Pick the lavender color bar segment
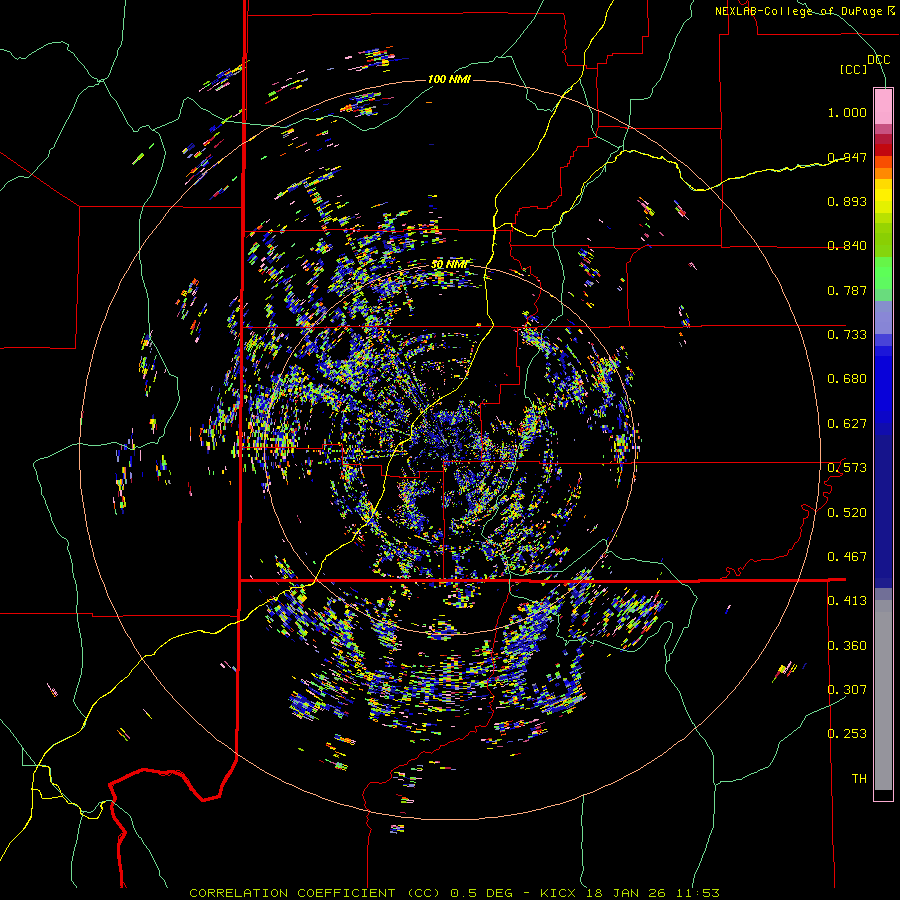This screenshot has height=900, width=900. 883,317
